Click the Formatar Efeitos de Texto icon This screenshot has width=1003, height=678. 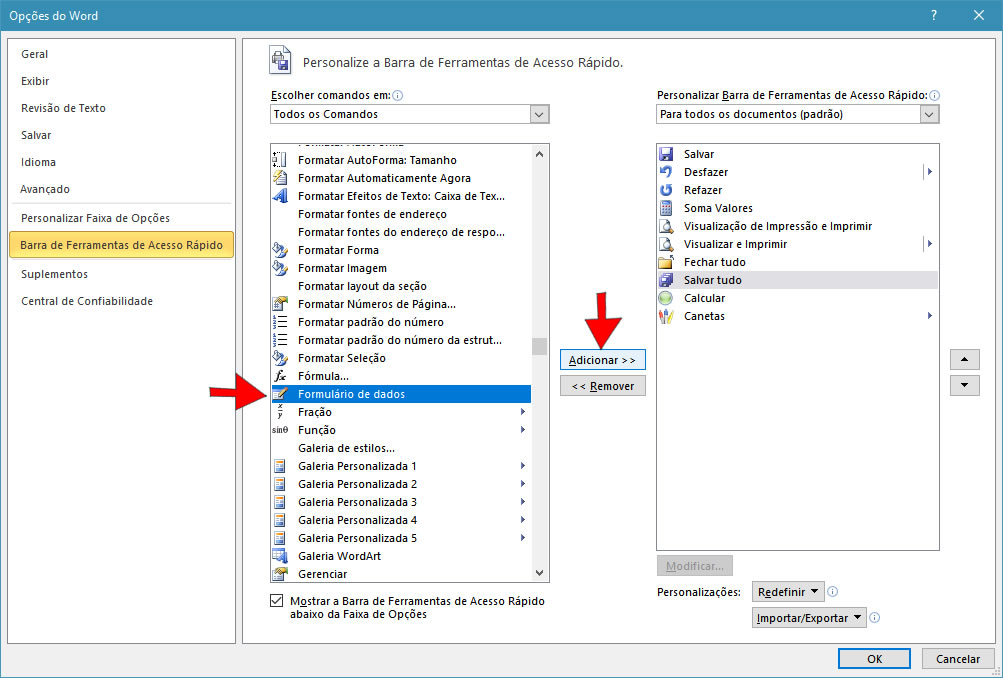pyautogui.click(x=280, y=196)
